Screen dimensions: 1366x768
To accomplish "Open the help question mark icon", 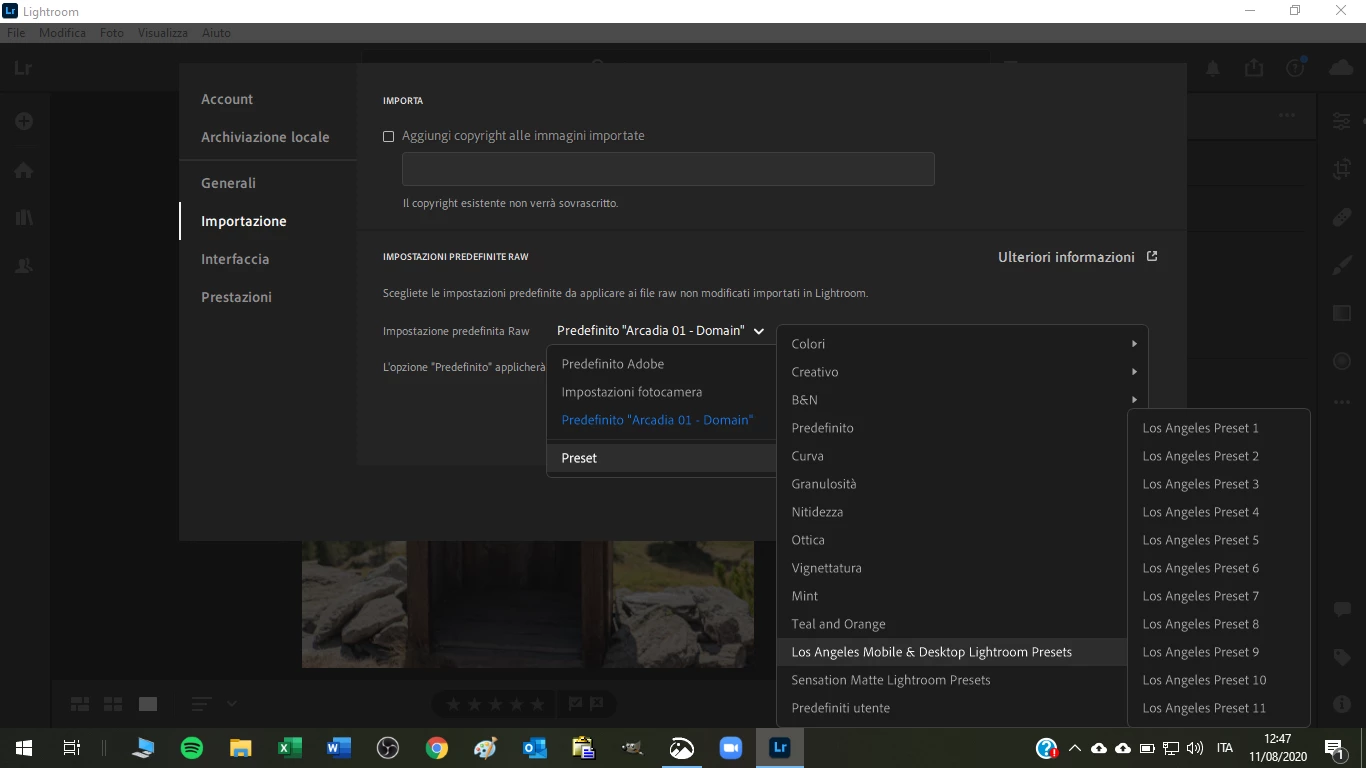I will point(1296,68).
